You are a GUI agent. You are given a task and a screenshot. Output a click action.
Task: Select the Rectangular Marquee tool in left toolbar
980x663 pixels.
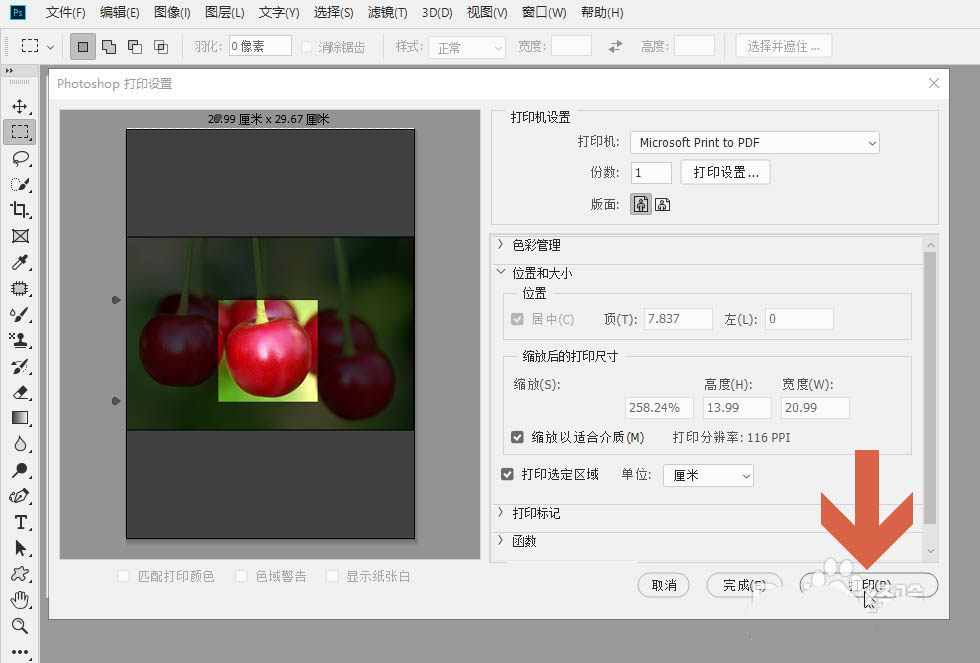(x=20, y=132)
